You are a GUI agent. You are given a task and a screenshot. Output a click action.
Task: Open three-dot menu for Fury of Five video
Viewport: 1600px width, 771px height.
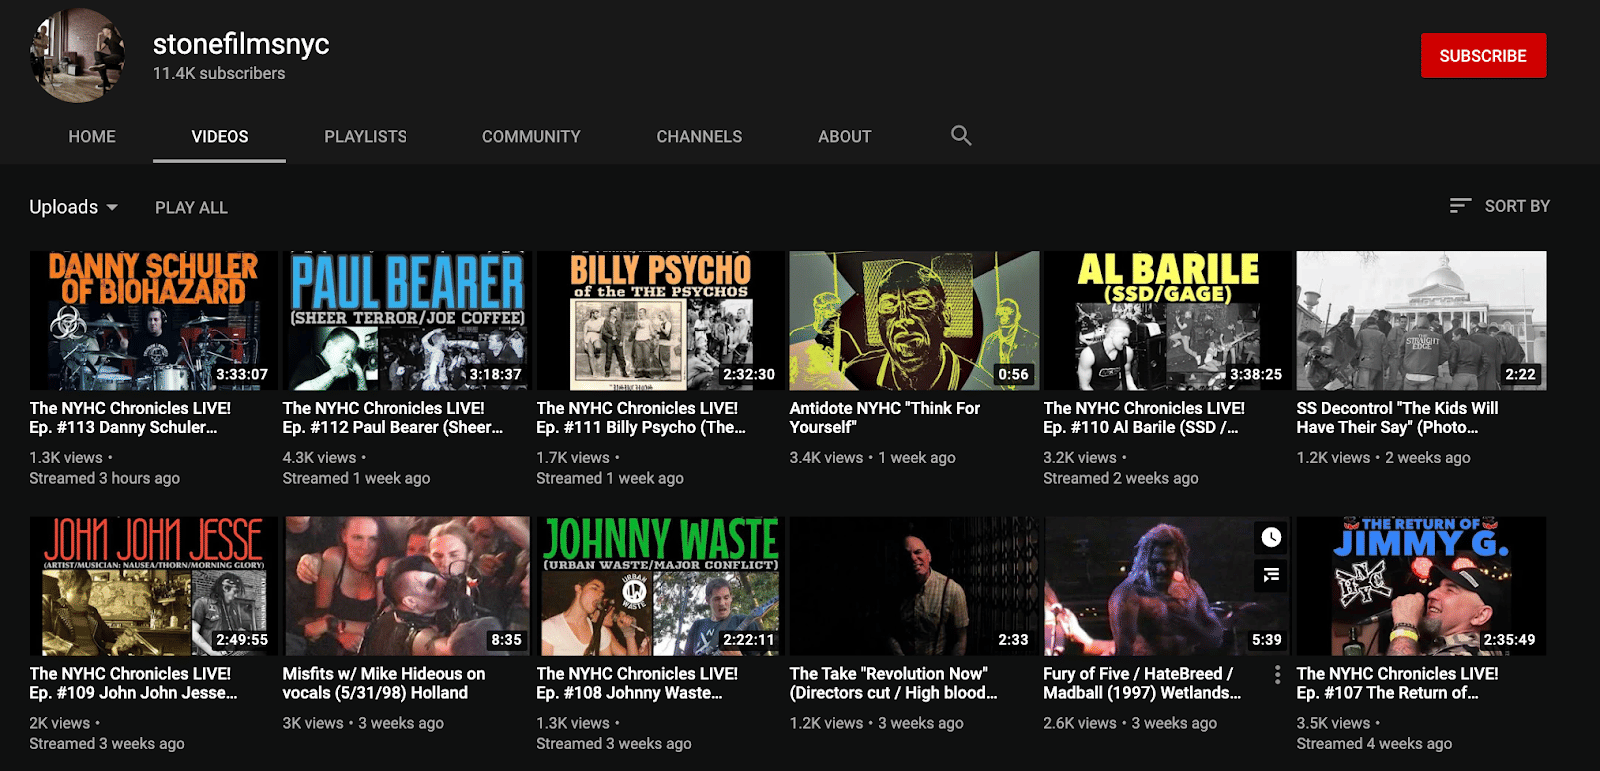[1277, 675]
